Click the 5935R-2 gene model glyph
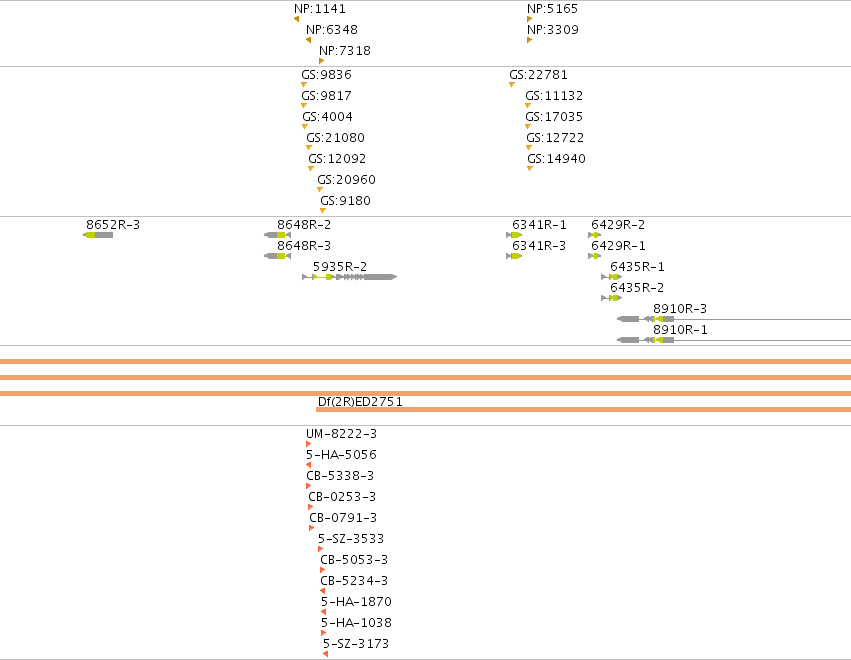The width and height of the screenshot is (851, 660). [x=350, y=277]
